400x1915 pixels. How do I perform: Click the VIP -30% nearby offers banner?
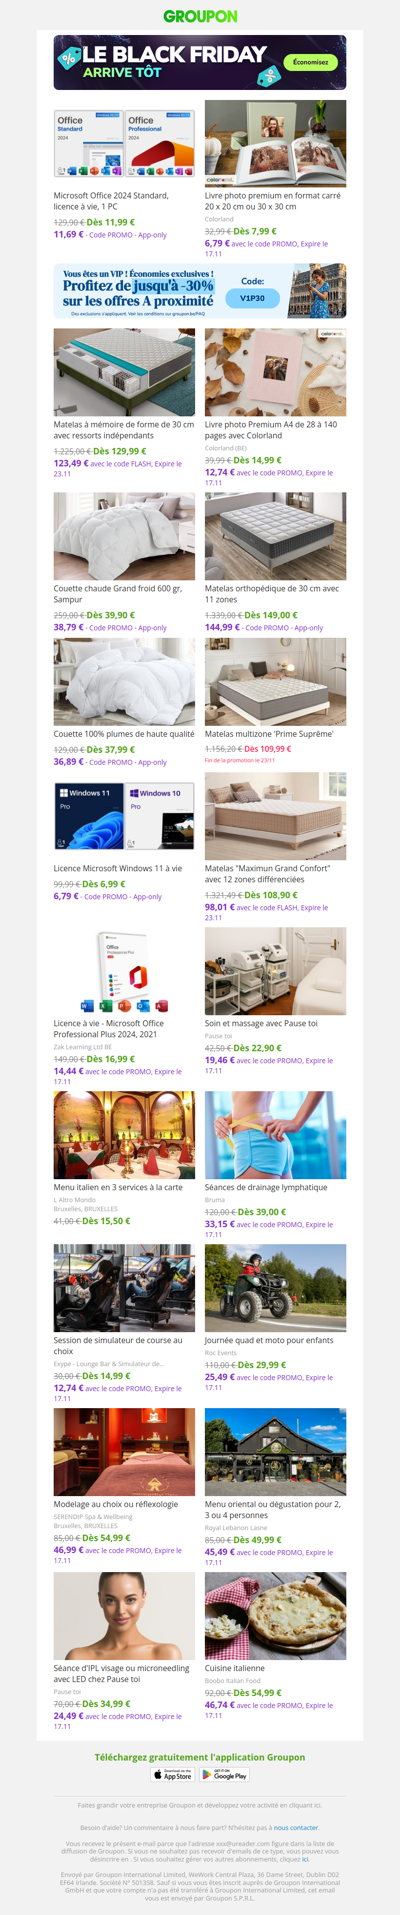(x=200, y=291)
